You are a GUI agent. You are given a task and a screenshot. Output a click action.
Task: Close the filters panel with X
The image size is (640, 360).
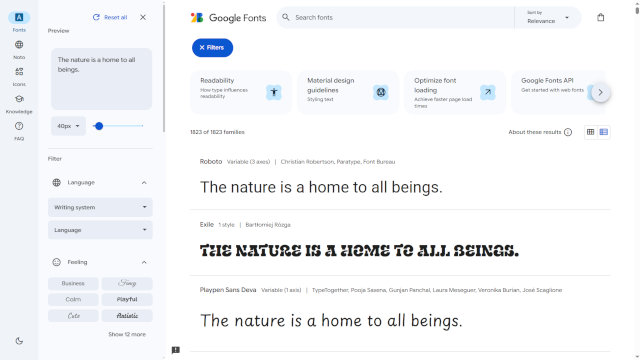tap(143, 17)
